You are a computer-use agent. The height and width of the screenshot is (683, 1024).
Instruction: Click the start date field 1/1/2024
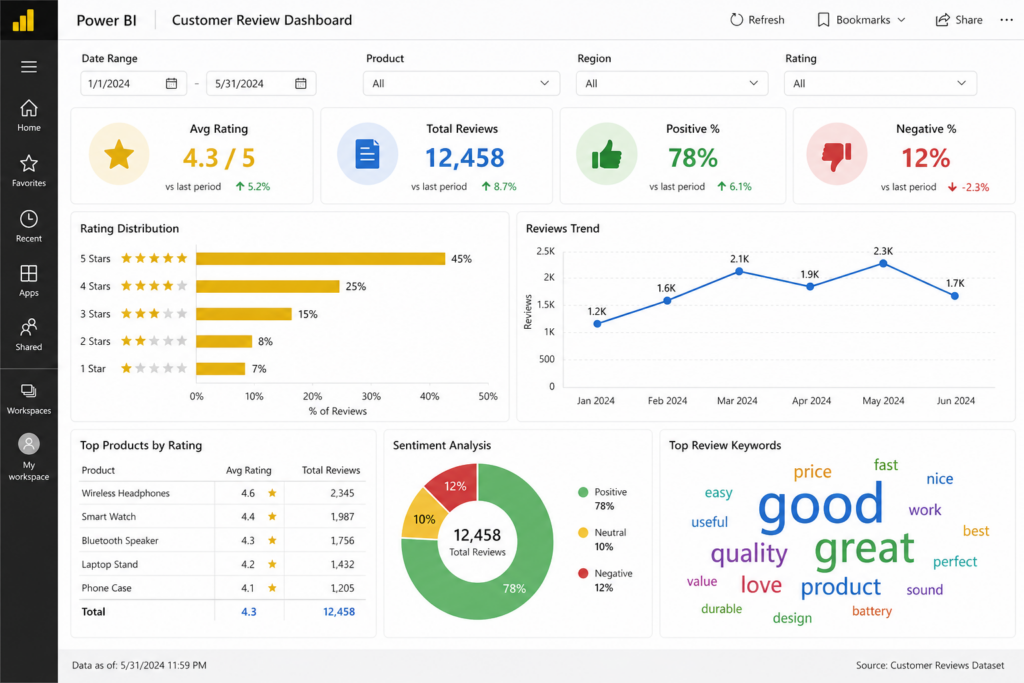tap(133, 83)
